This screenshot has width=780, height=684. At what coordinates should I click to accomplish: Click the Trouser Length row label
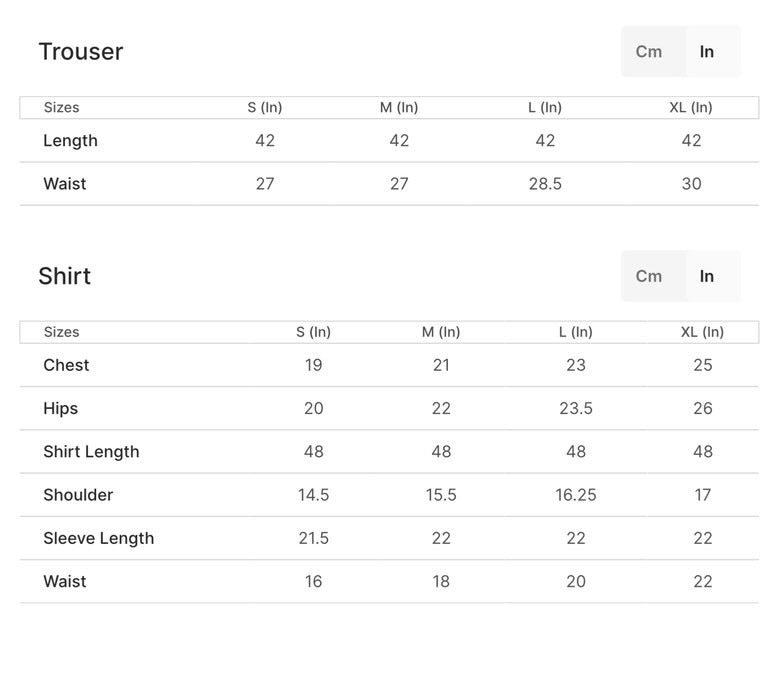coord(70,141)
